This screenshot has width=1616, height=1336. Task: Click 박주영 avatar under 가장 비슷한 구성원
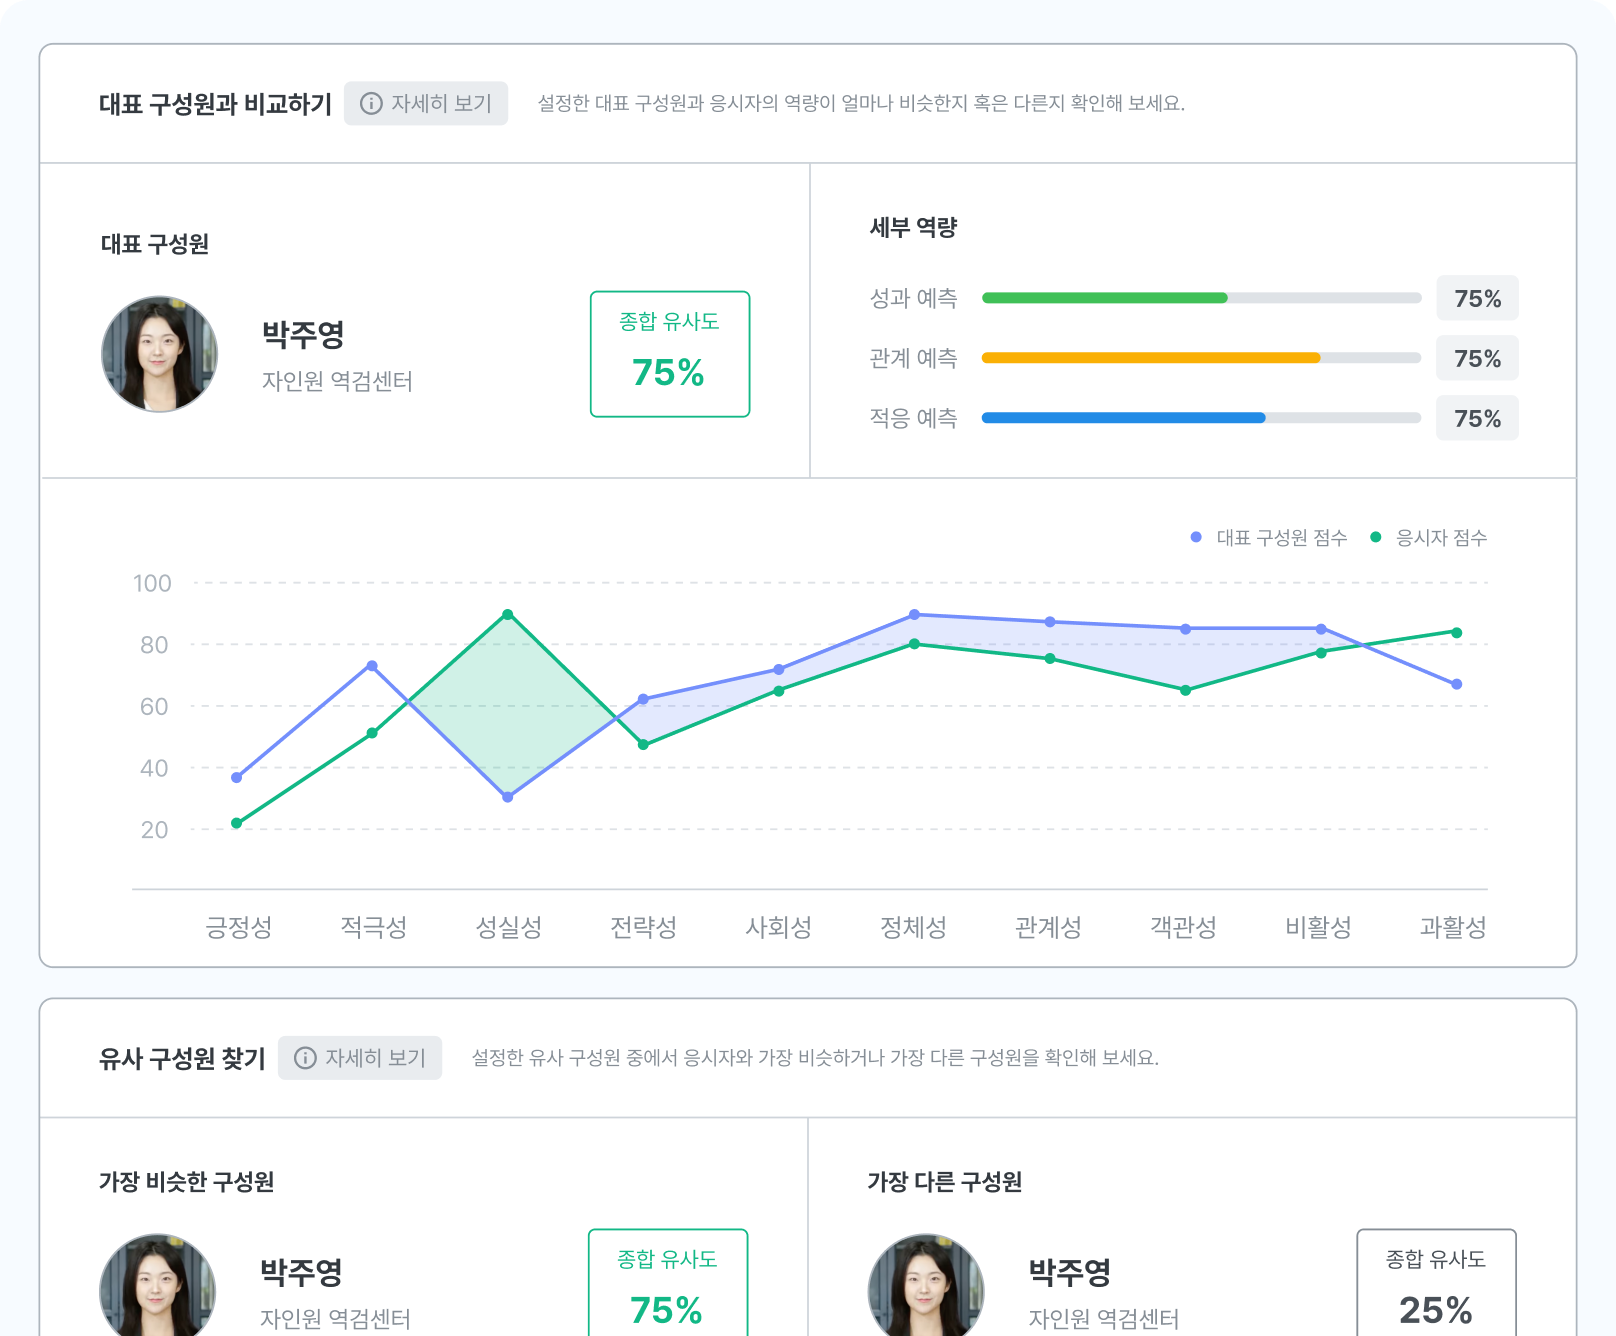[157, 1285]
